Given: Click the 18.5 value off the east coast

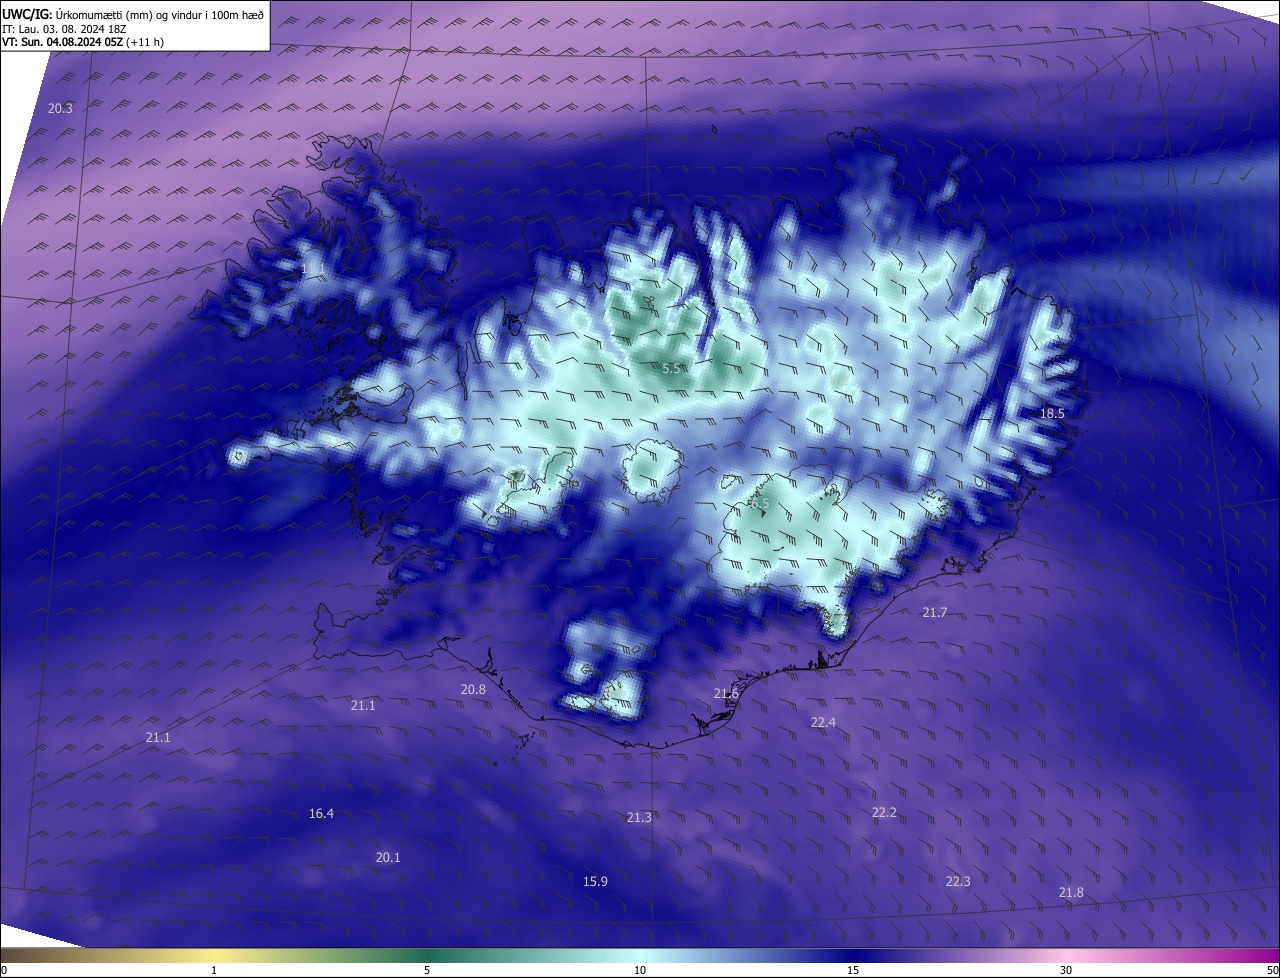Looking at the screenshot, I should click(x=1052, y=413).
